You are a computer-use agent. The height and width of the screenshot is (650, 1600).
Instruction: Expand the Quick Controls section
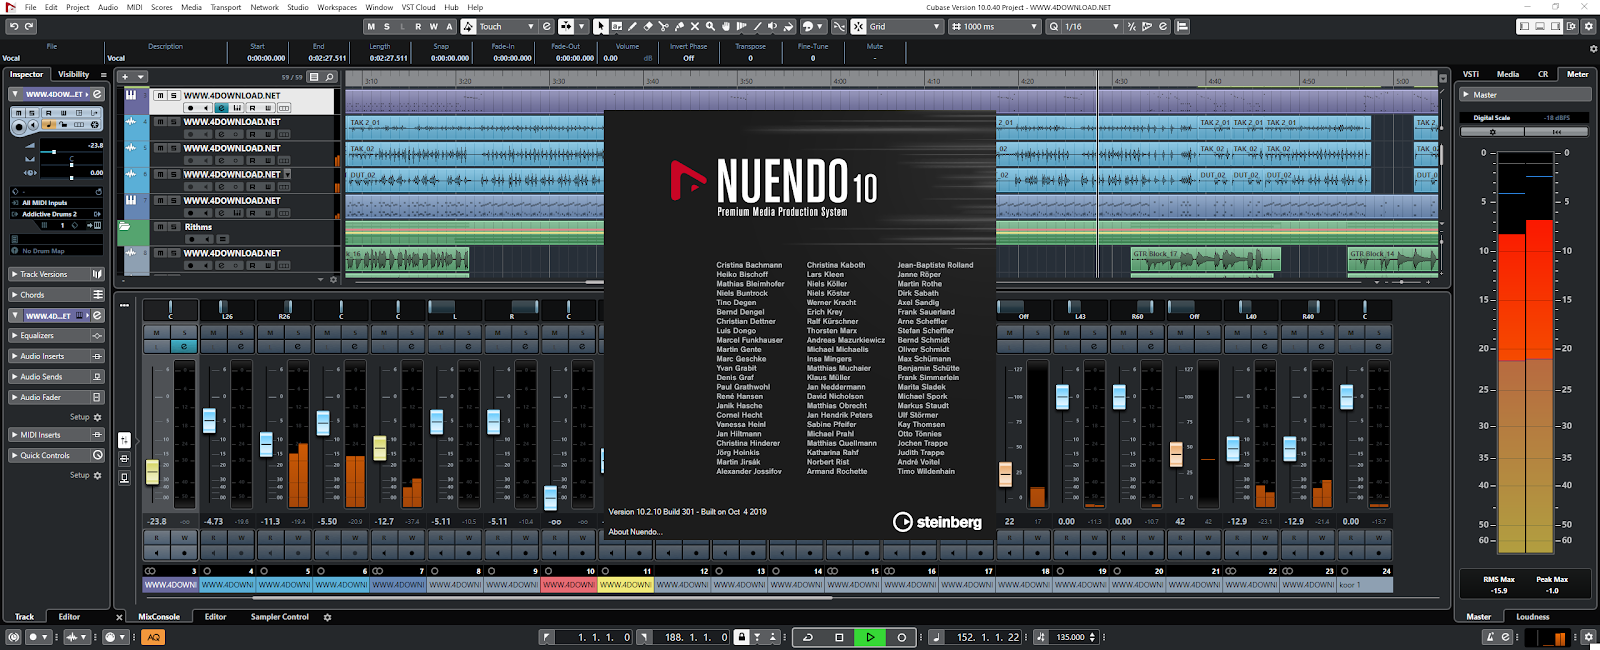(56, 455)
